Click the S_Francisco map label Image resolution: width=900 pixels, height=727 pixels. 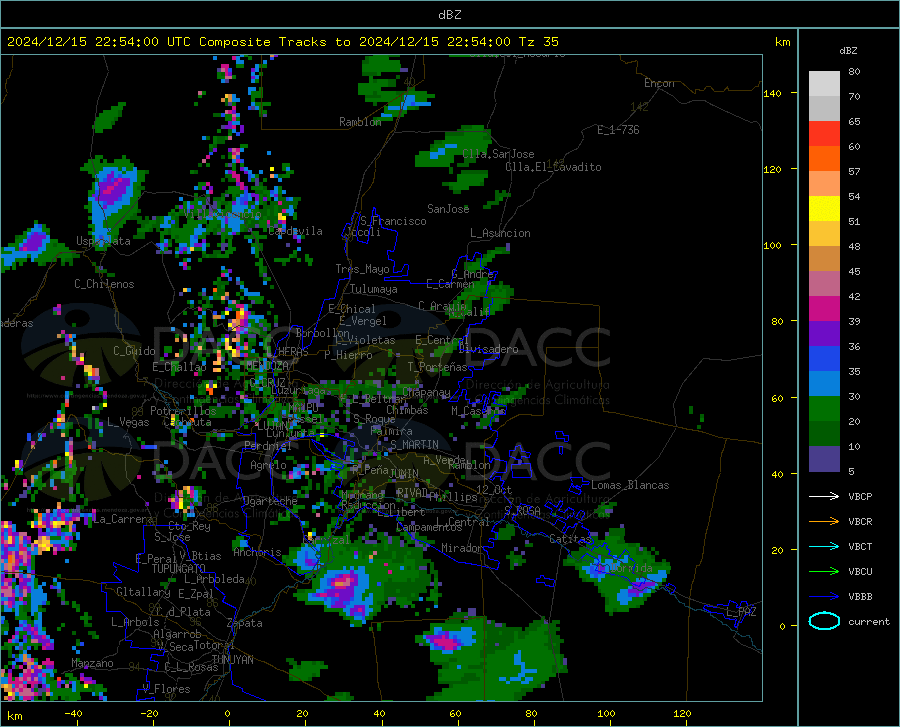coord(393,221)
